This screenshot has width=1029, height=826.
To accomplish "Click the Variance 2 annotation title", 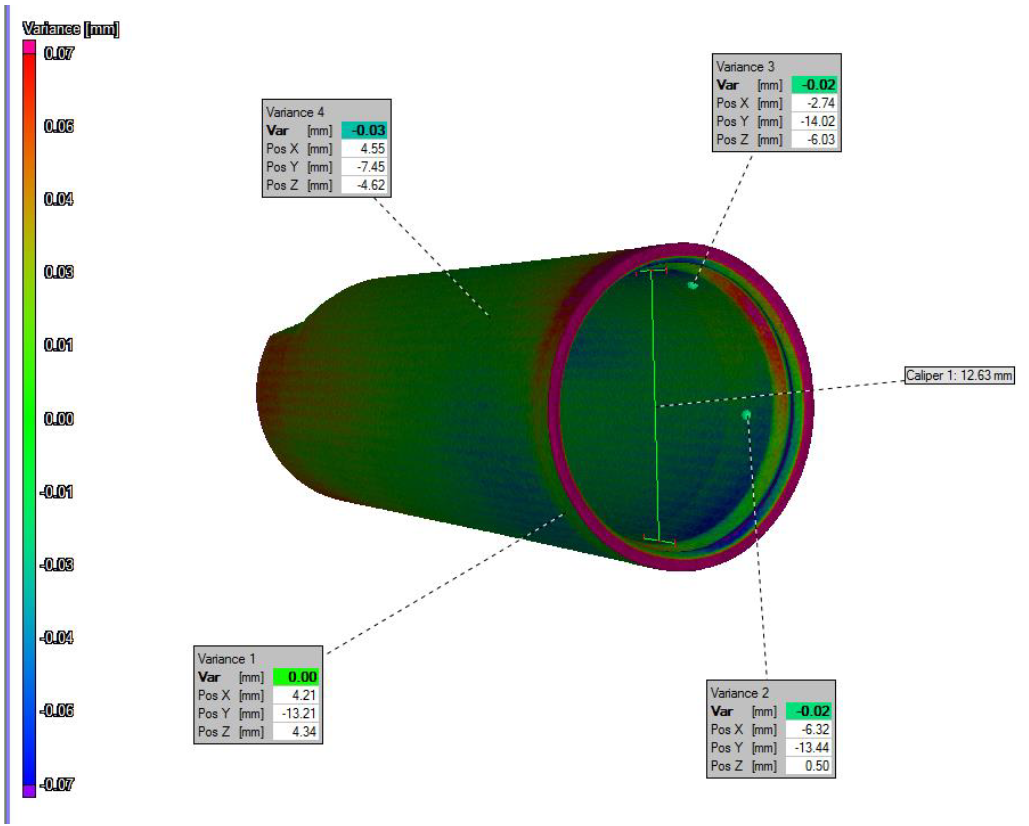I will pyautogui.click(x=739, y=693).
